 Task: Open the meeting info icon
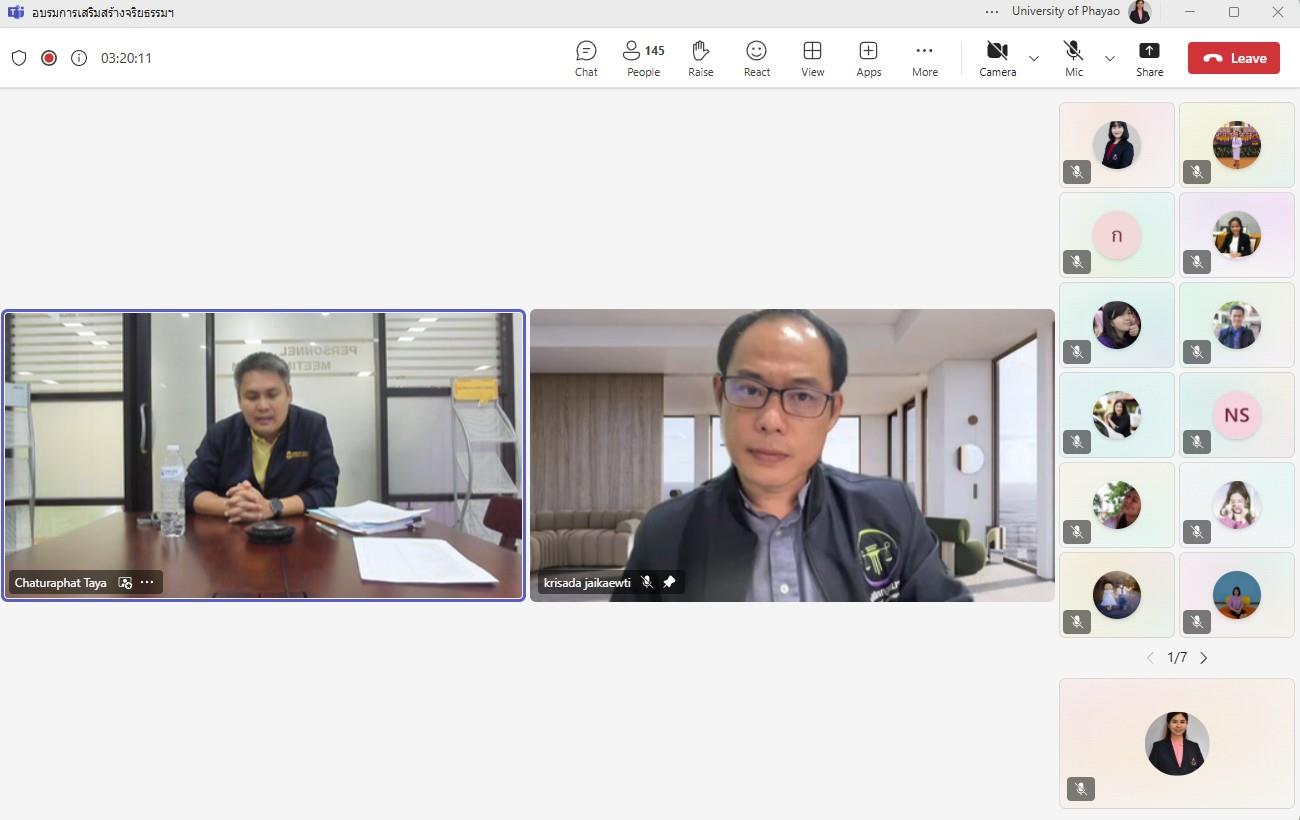[79, 58]
